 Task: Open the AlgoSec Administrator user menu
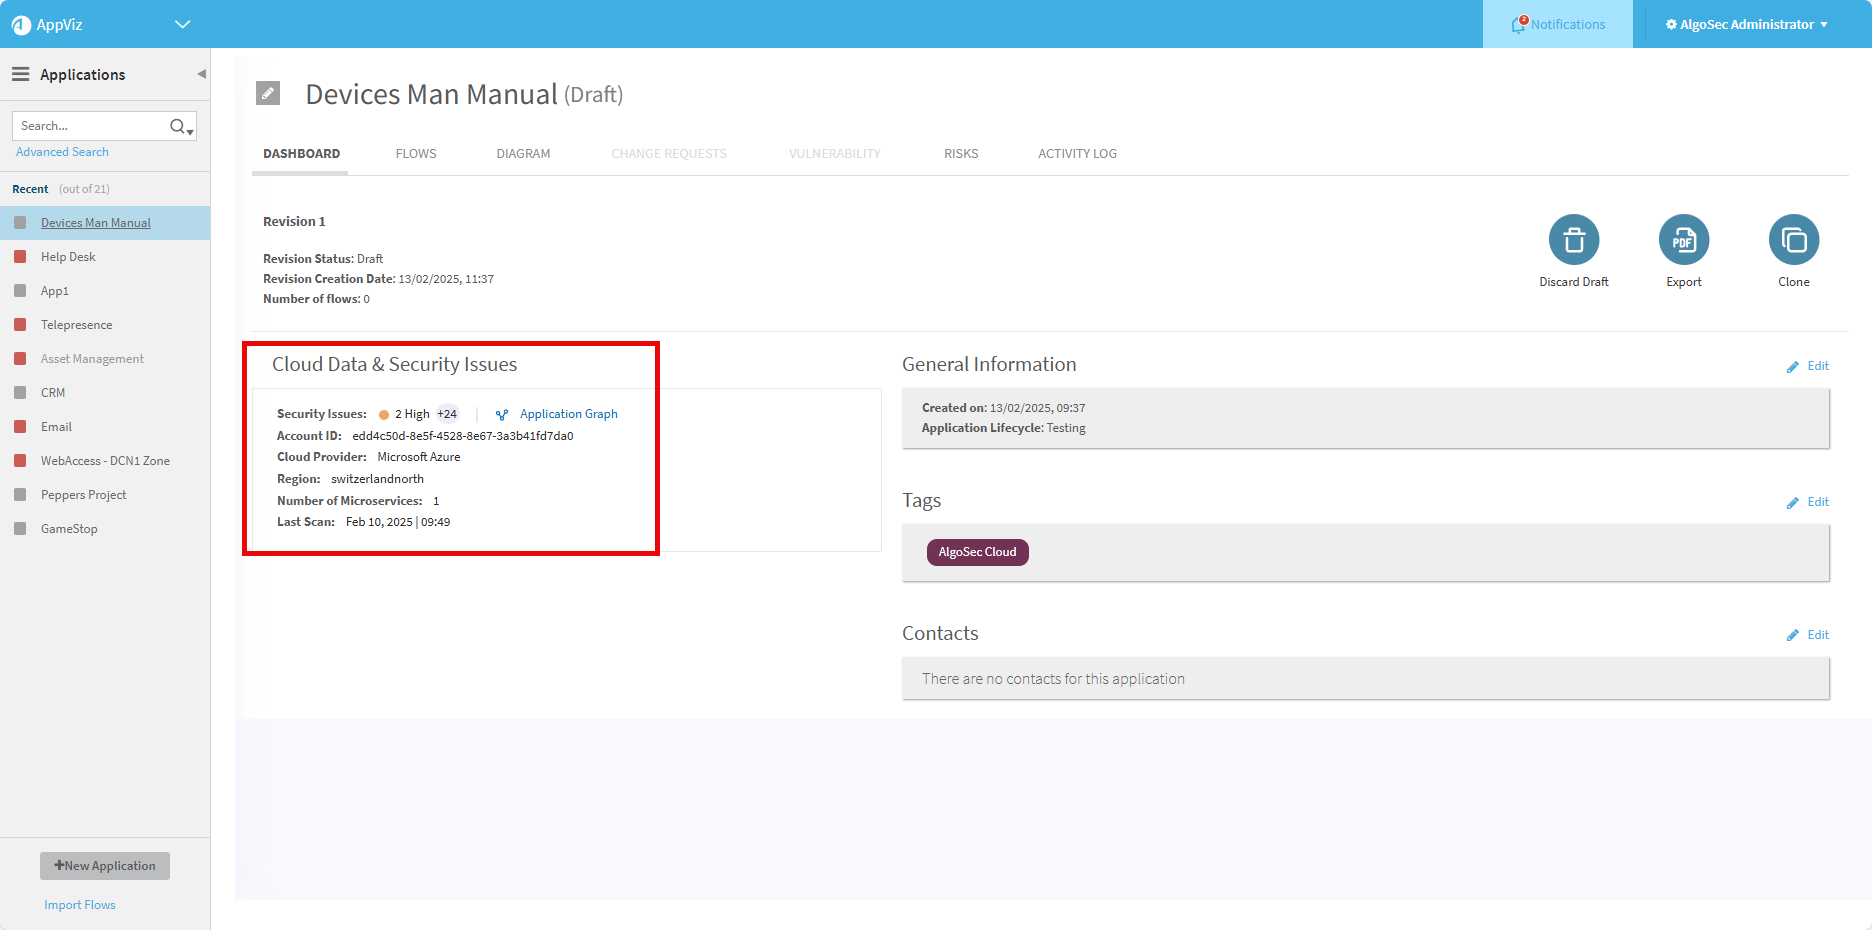(1746, 24)
